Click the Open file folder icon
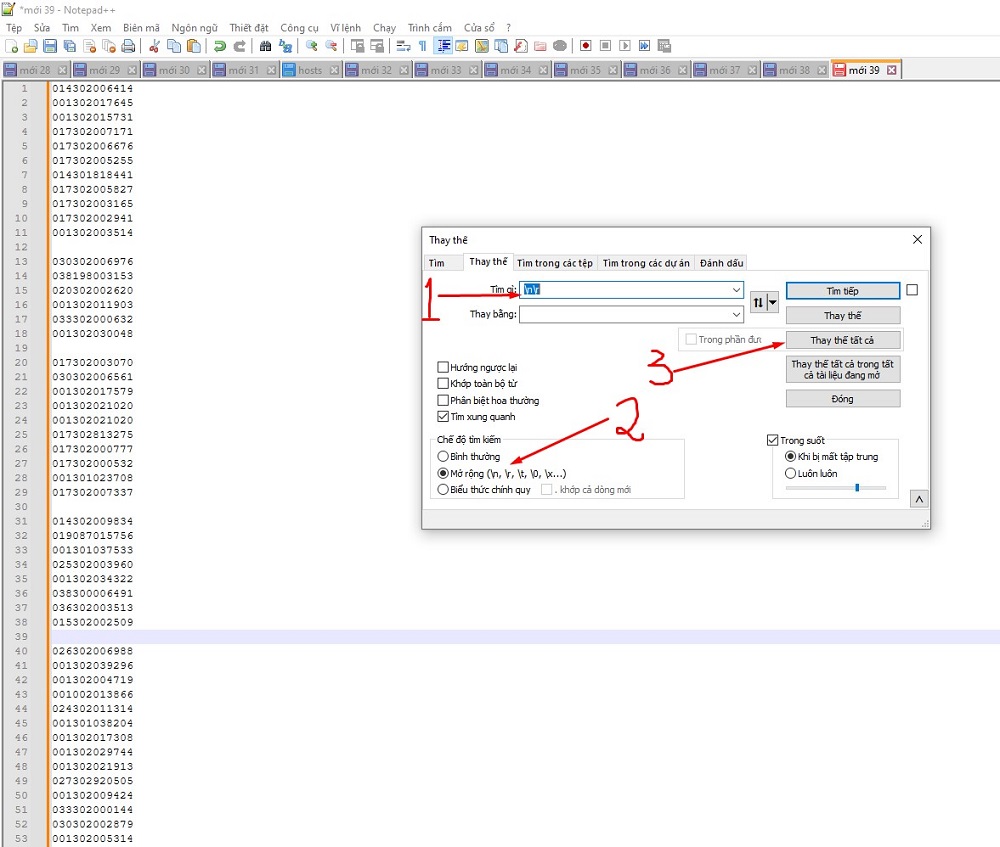The height and width of the screenshot is (847, 1000). click(31, 46)
